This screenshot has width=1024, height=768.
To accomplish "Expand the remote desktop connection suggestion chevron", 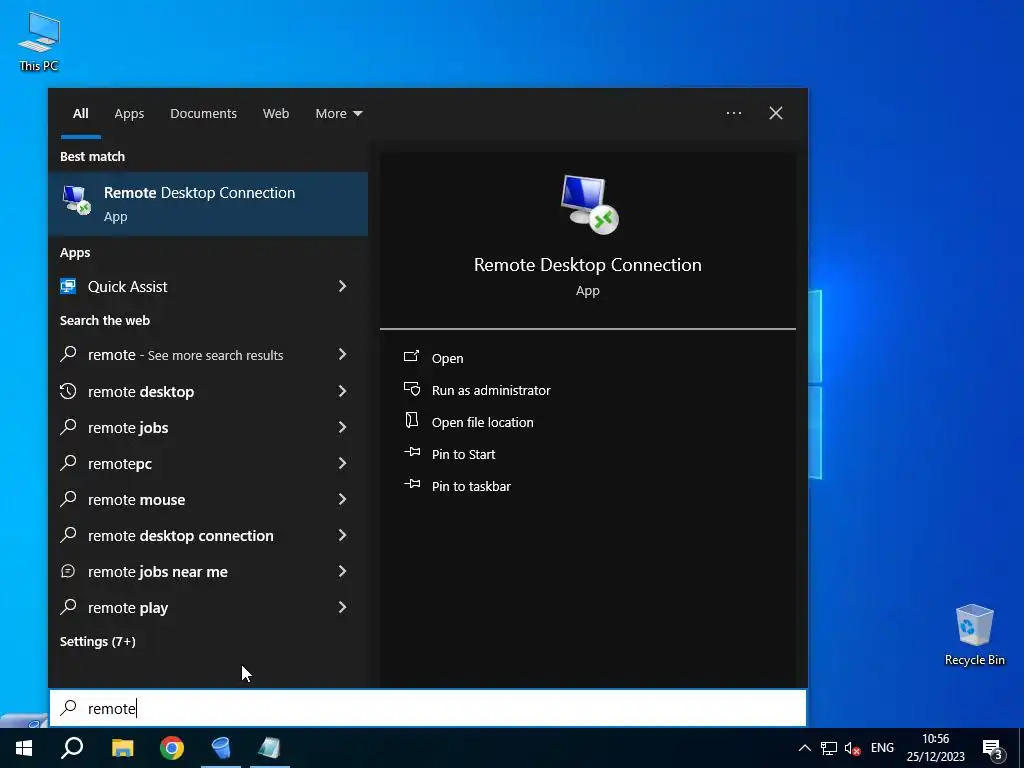I will click(342, 535).
